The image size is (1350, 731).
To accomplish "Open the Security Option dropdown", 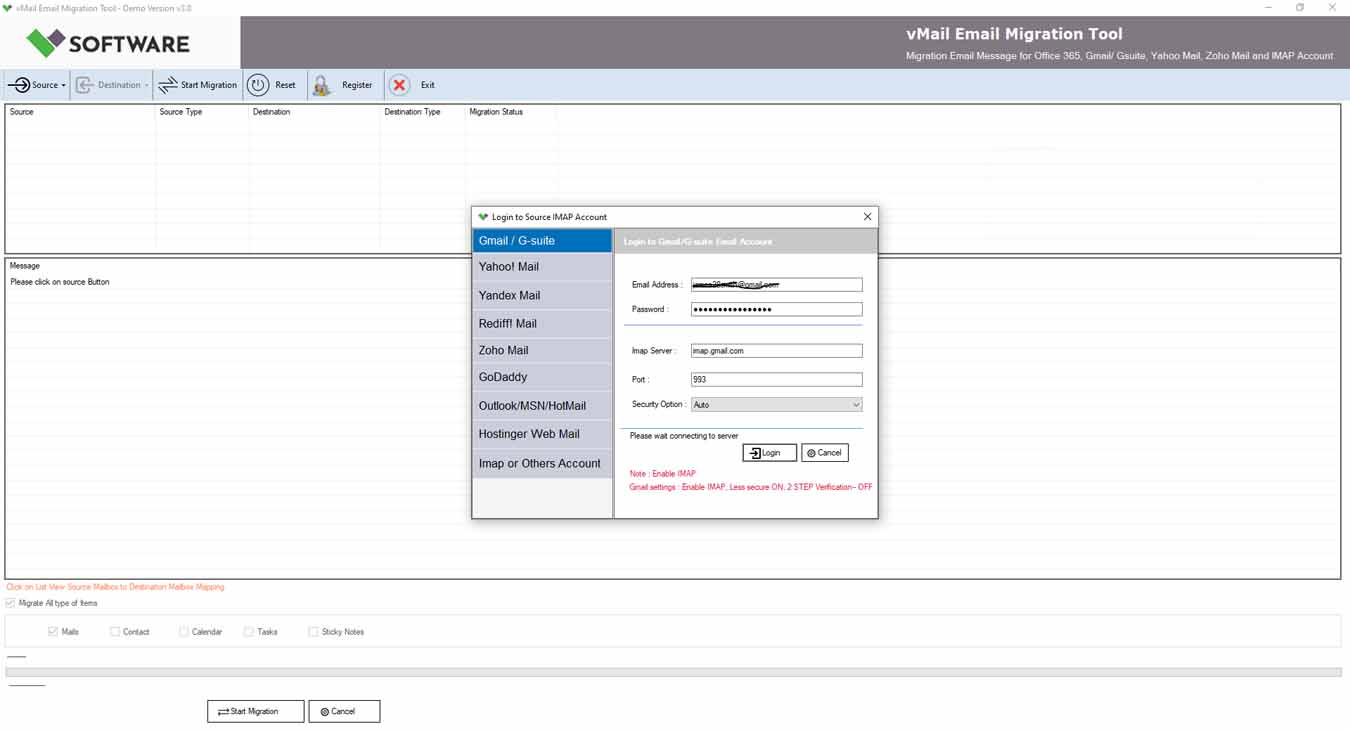I will pyautogui.click(x=776, y=405).
